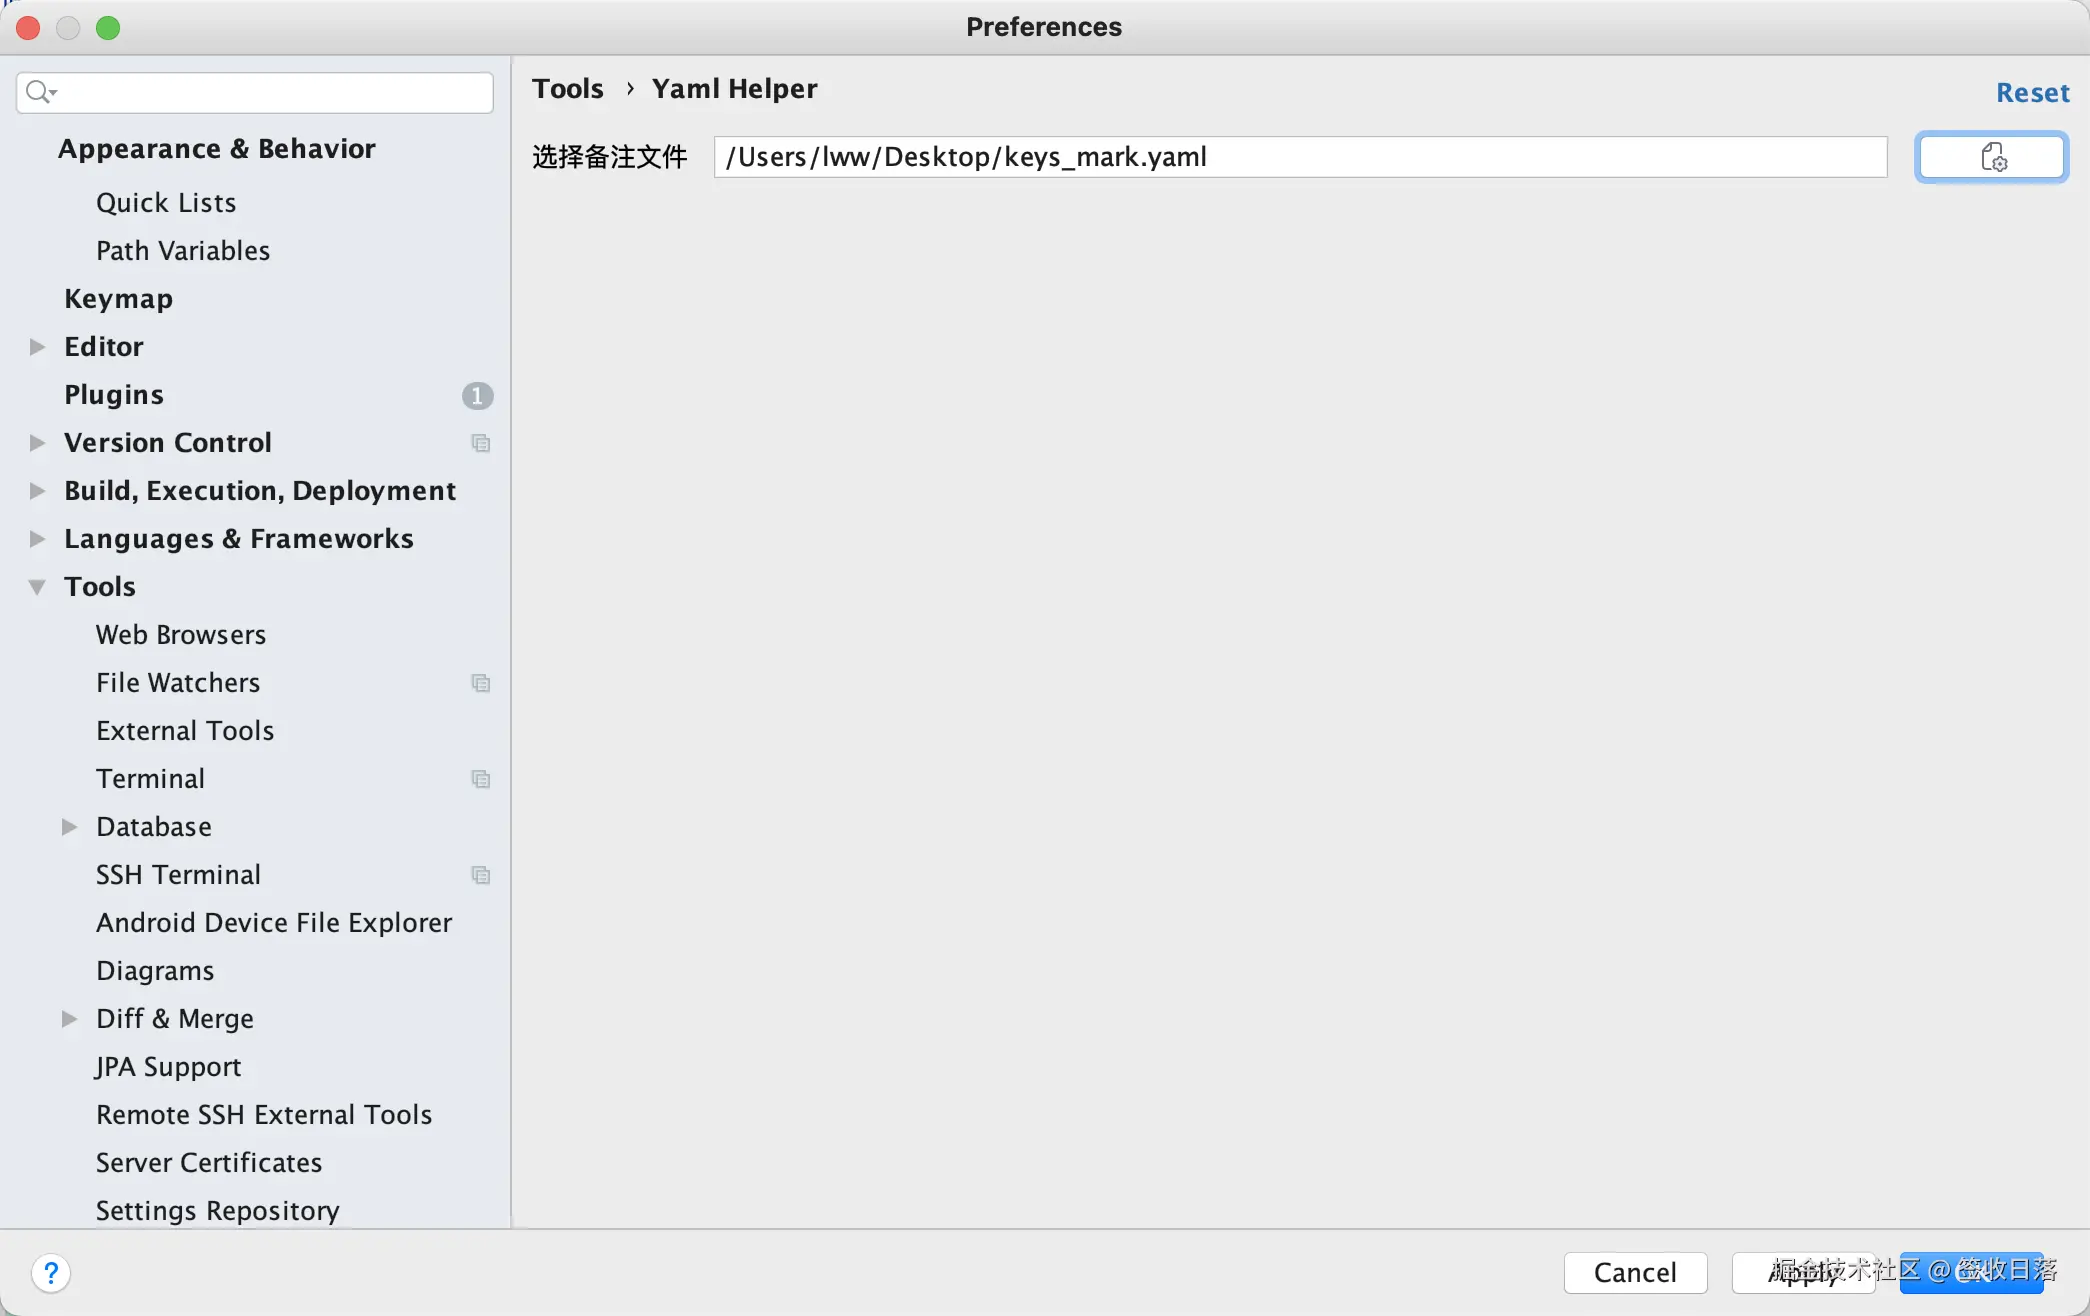Screen dimensions: 2090x1316
Task: Click the help question mark icon
Action: point(52,1272)
